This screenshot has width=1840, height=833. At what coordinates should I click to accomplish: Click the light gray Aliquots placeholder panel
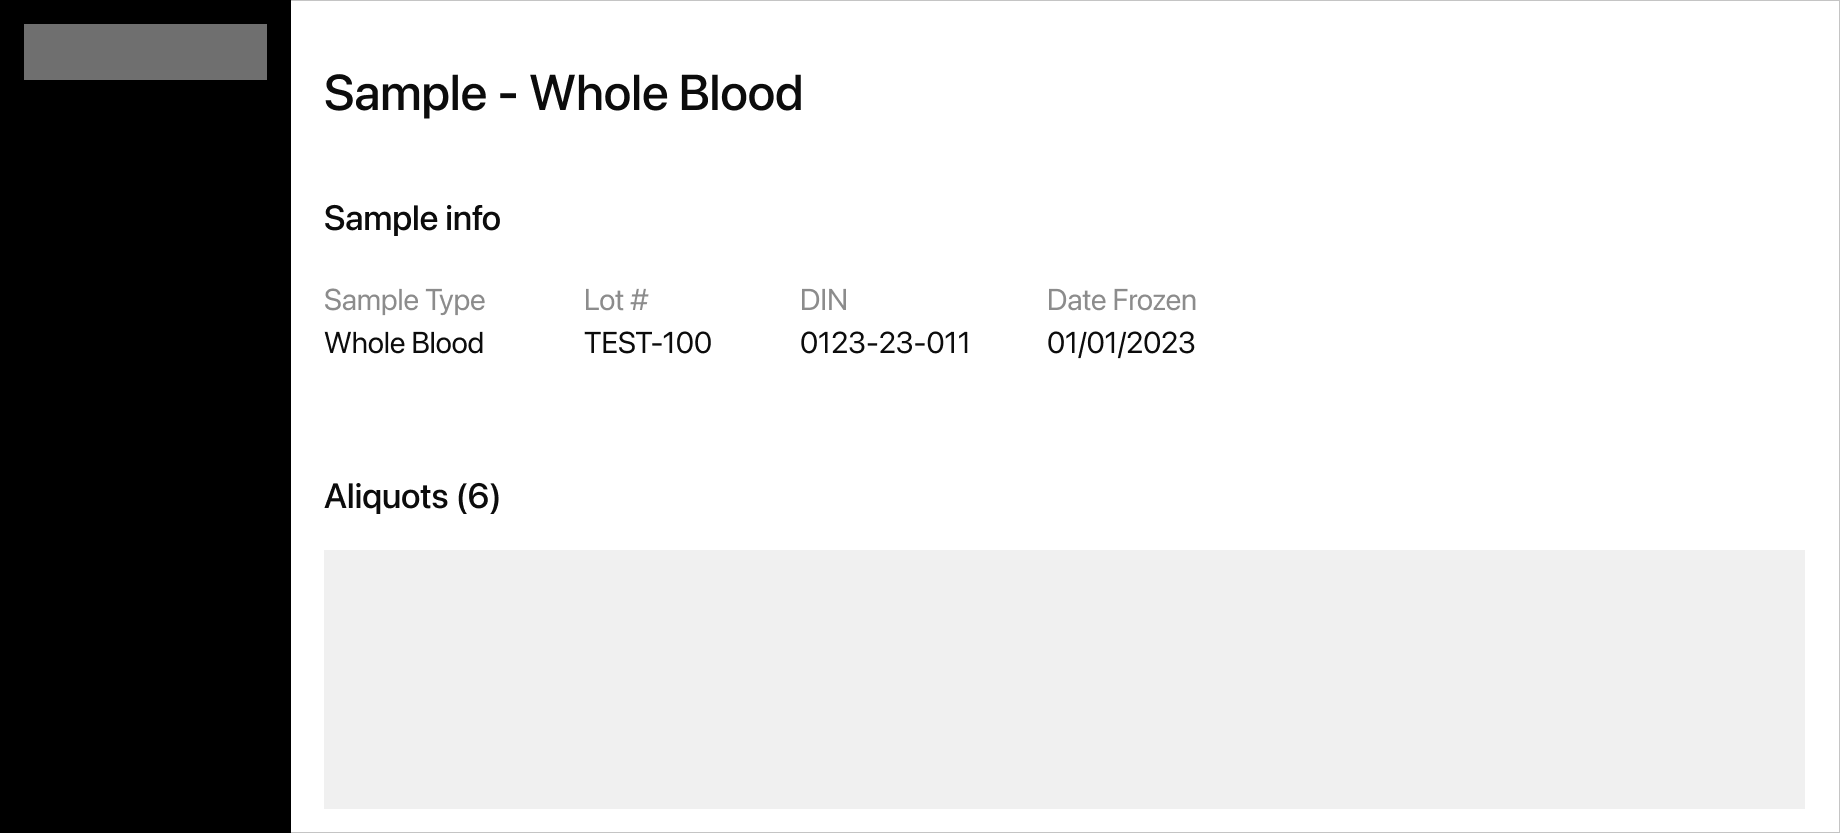[1064, 679]
